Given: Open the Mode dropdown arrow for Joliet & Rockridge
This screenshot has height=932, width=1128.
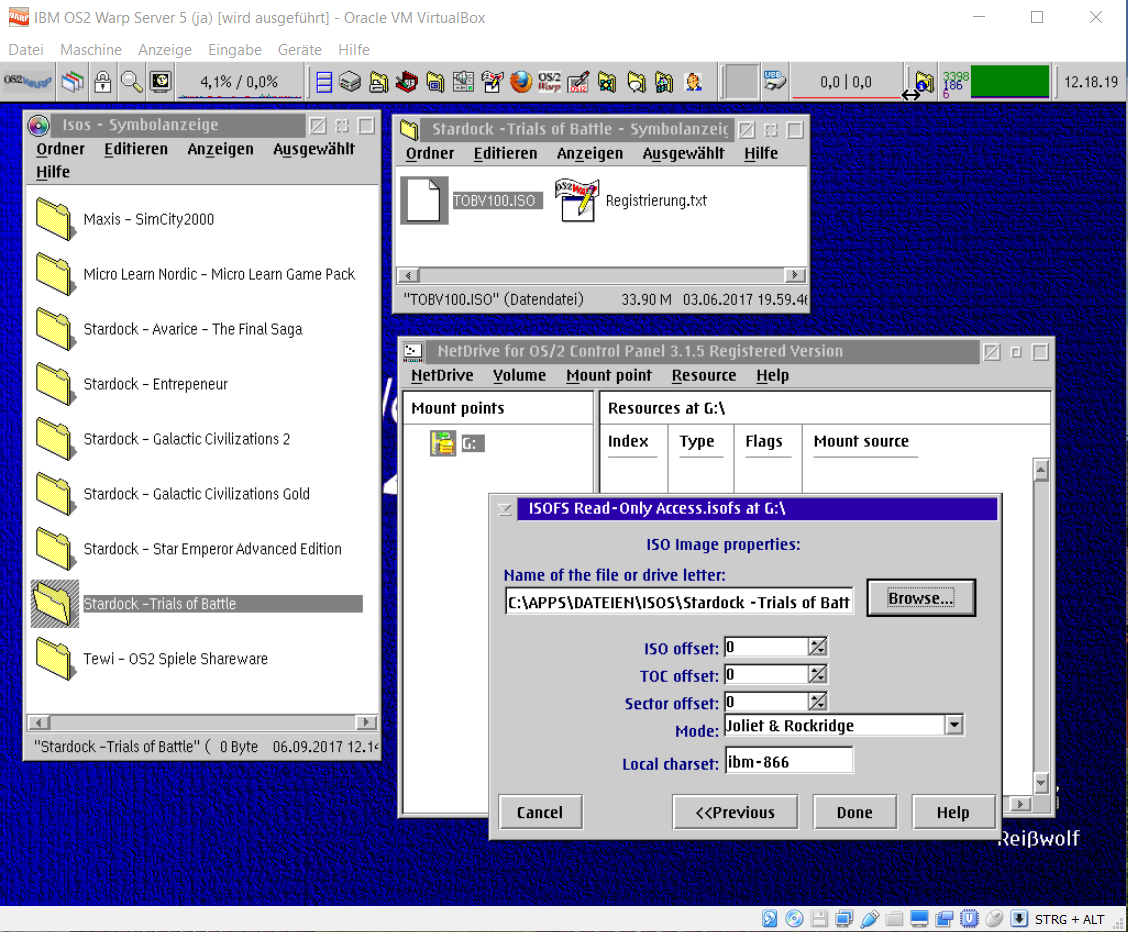Looking at the screenshot, I should pos(954,725).
